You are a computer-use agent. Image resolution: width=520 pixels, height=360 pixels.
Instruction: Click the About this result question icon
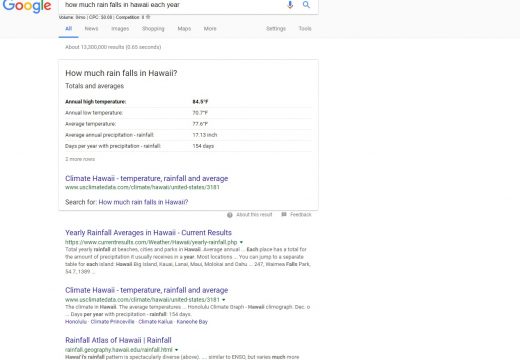coord(230,215)
